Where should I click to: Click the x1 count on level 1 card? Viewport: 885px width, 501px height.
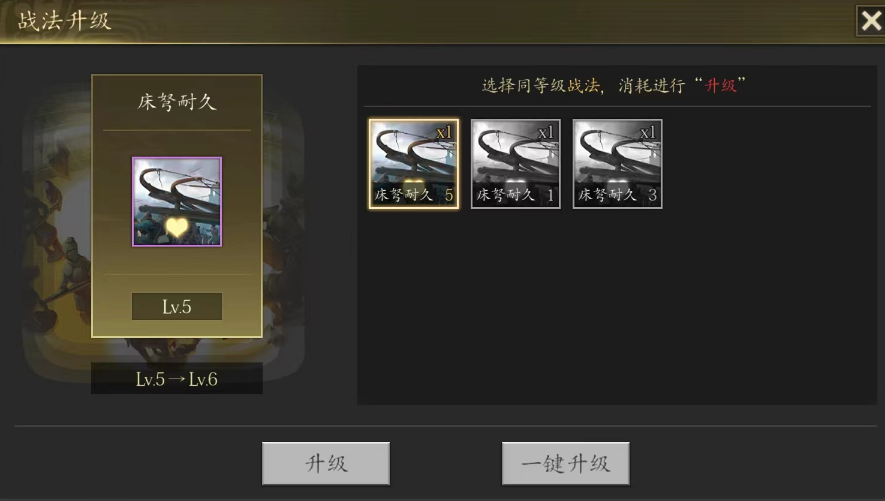pos(546,133)
